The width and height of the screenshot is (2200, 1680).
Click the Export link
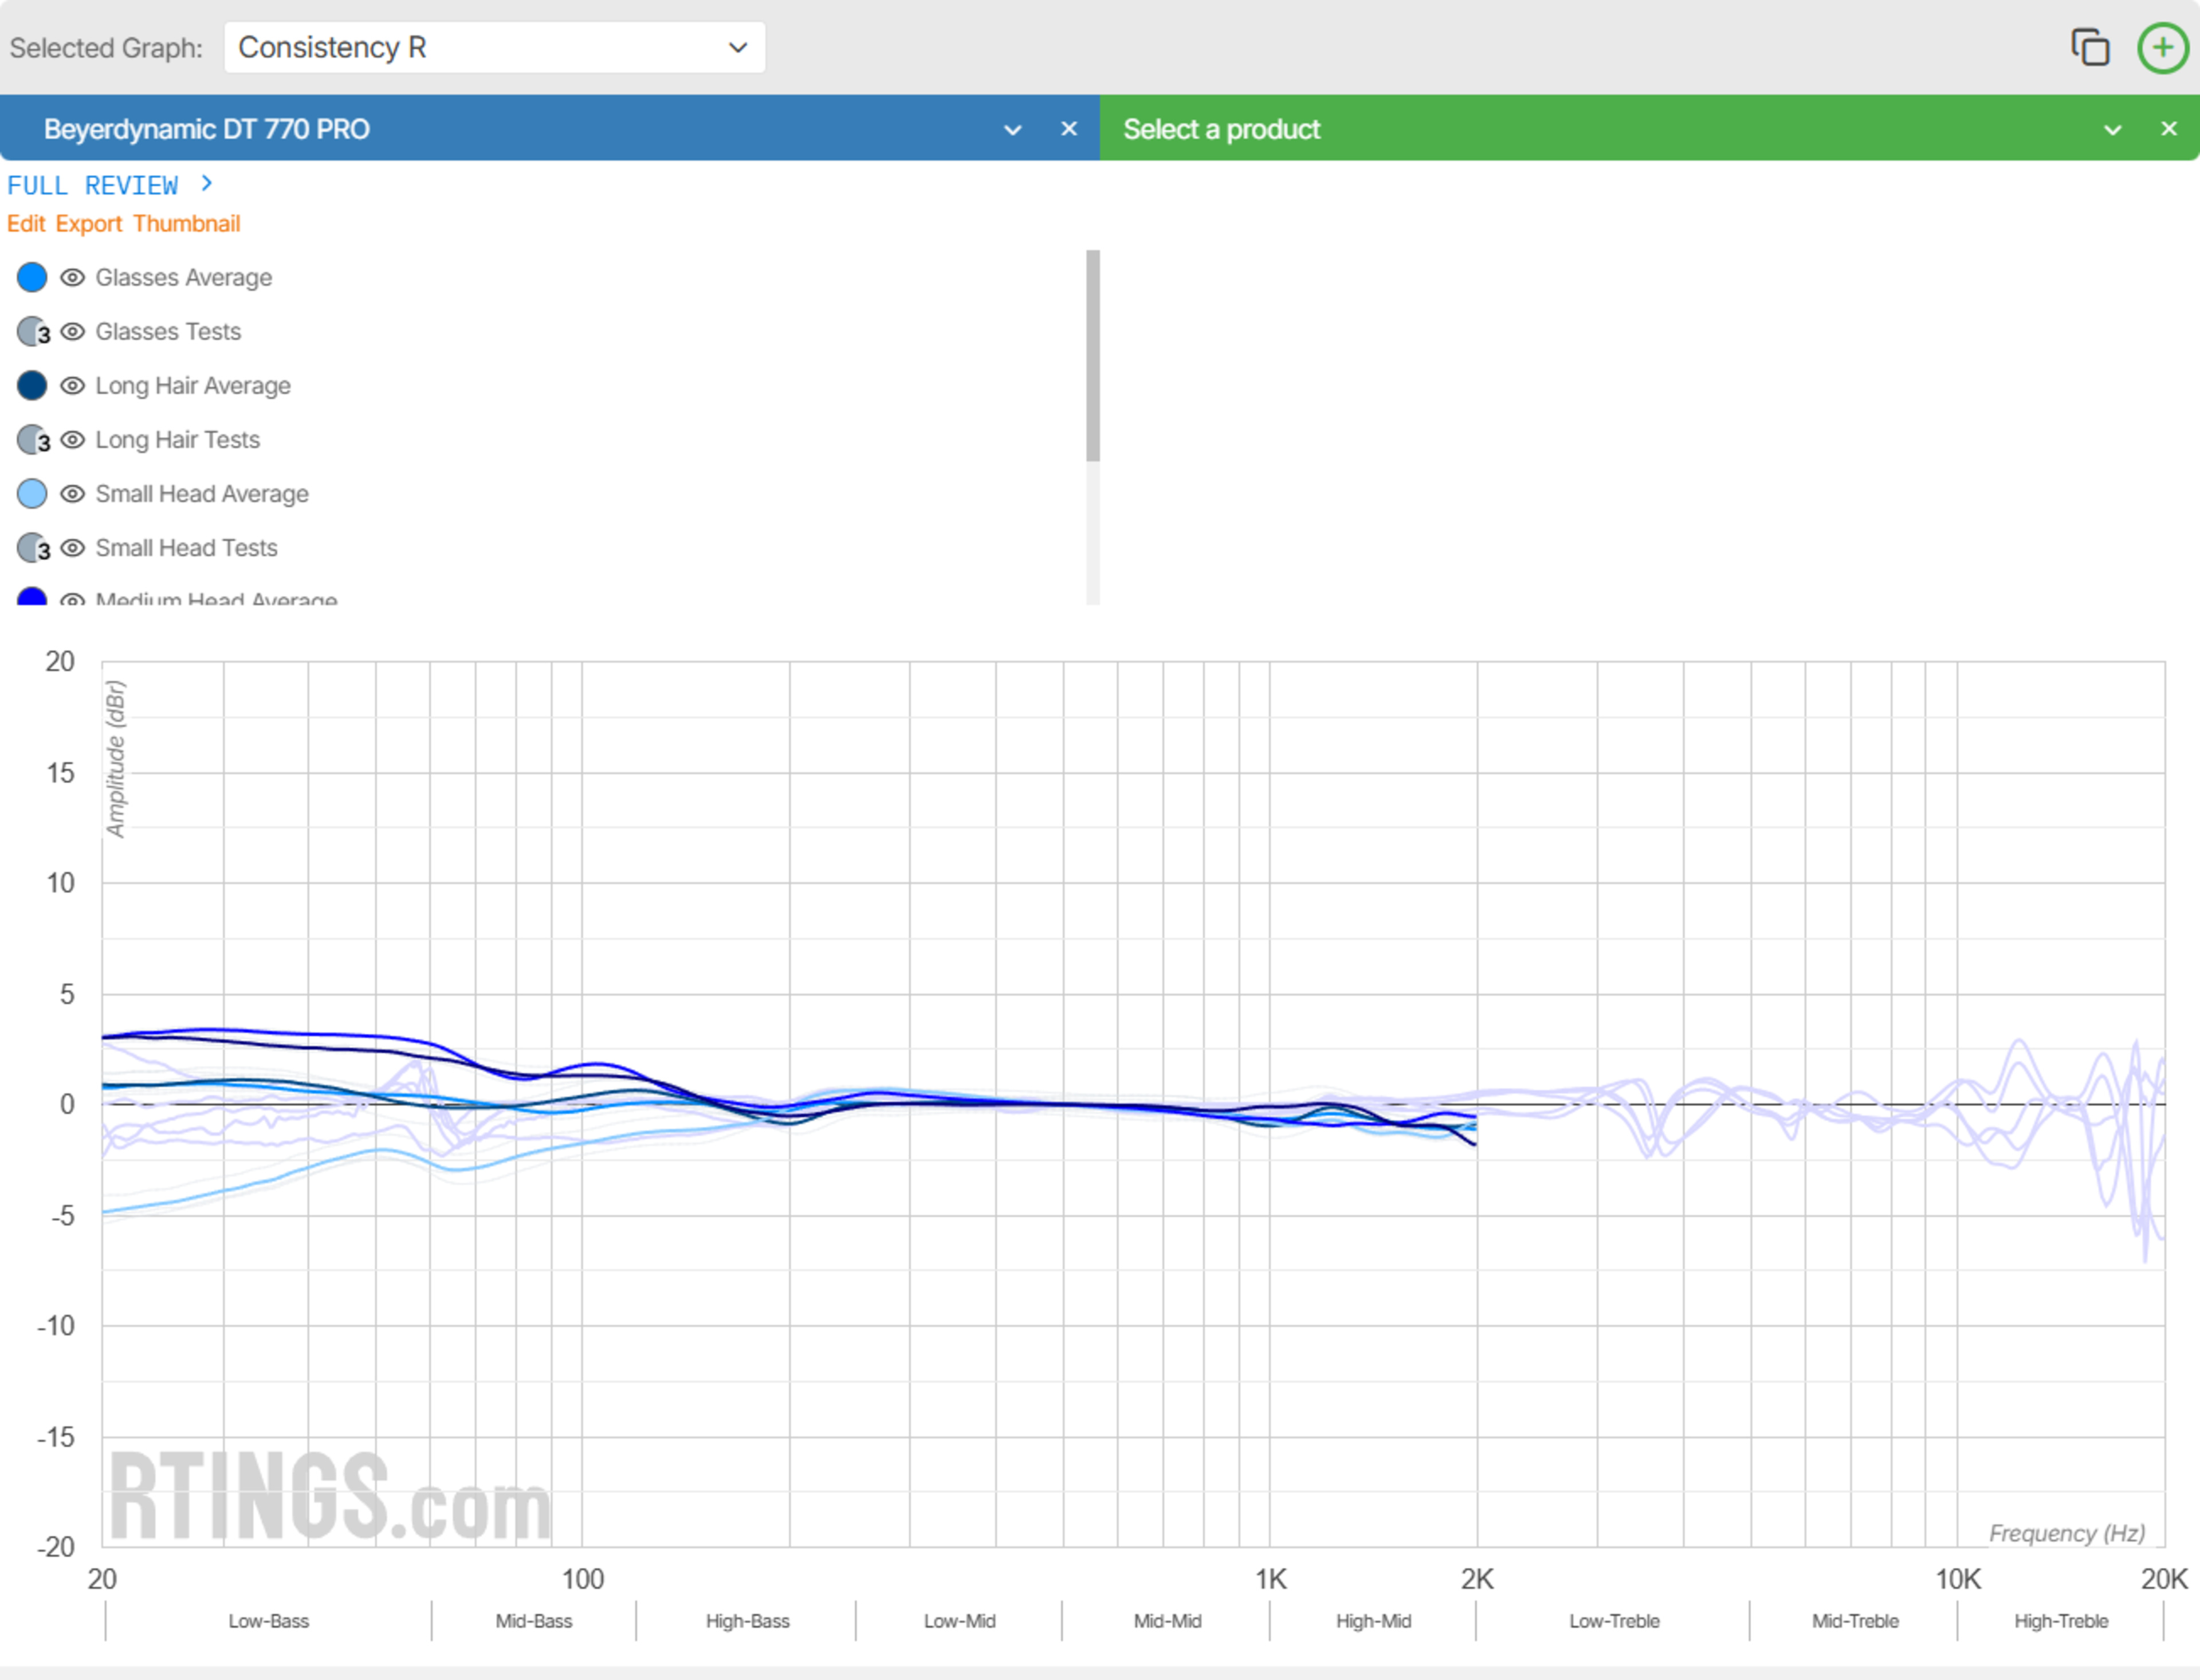pyautogui.click(x=89, y=223)
